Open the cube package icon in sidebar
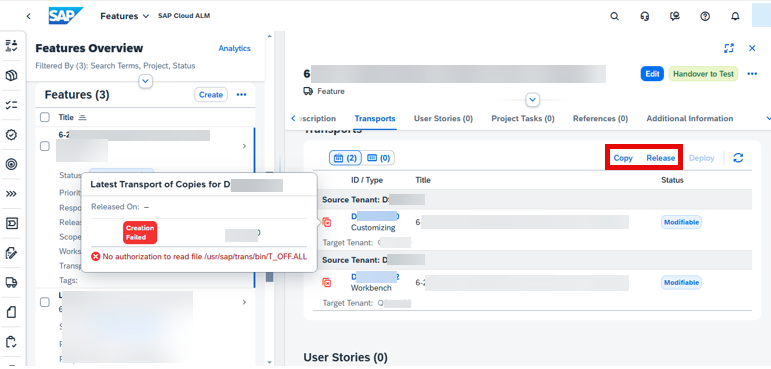771x369 pixels. (11, 75)
